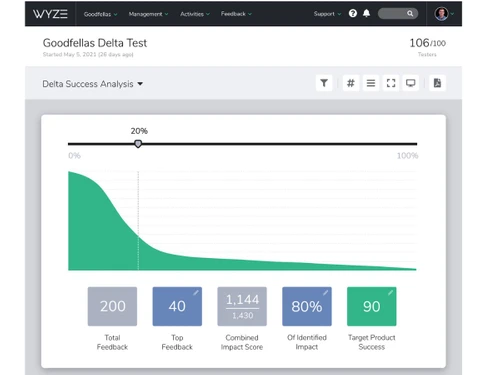Enter fullscreen with expand icon
The height and width of the screenshot is (375, 500).
coord(391,83)
